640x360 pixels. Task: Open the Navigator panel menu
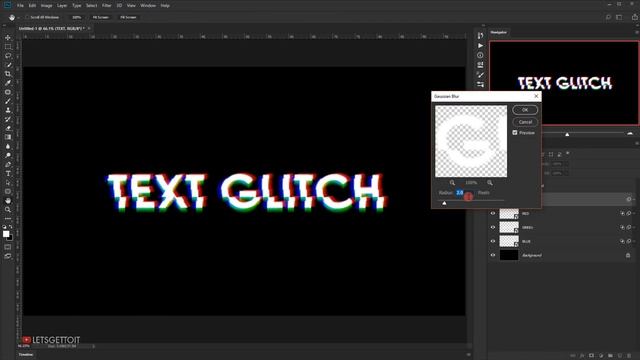pos(637,32)
